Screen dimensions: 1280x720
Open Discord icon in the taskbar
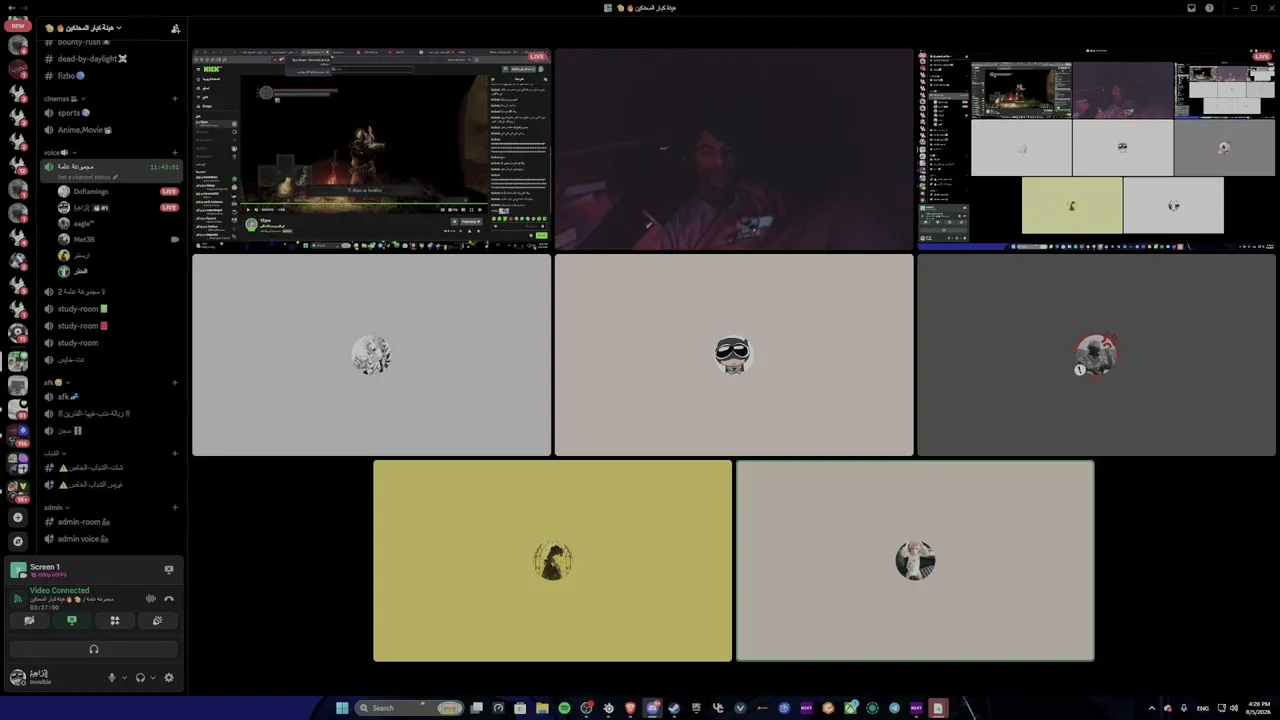(652, 708)
